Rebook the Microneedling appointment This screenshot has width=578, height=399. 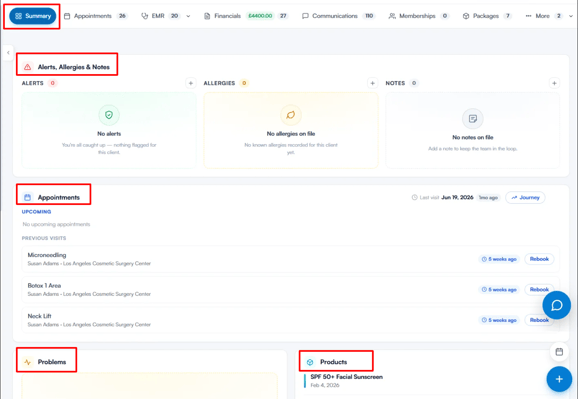[539, 259]
